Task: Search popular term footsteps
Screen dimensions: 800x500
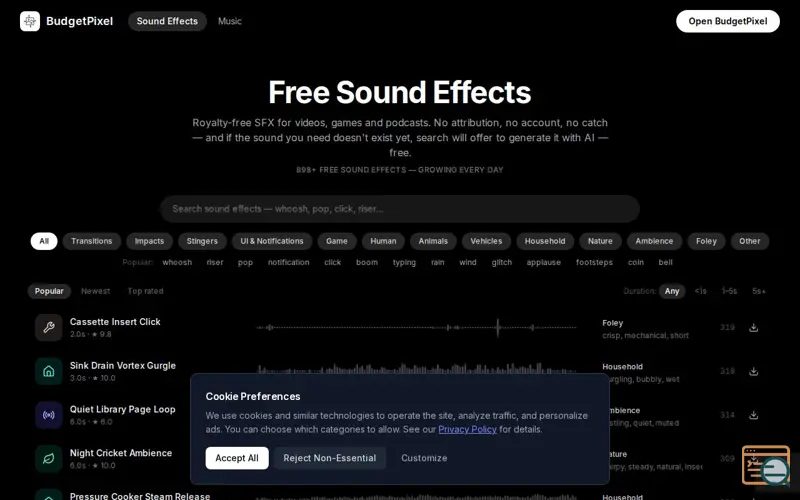Action: 594,262
